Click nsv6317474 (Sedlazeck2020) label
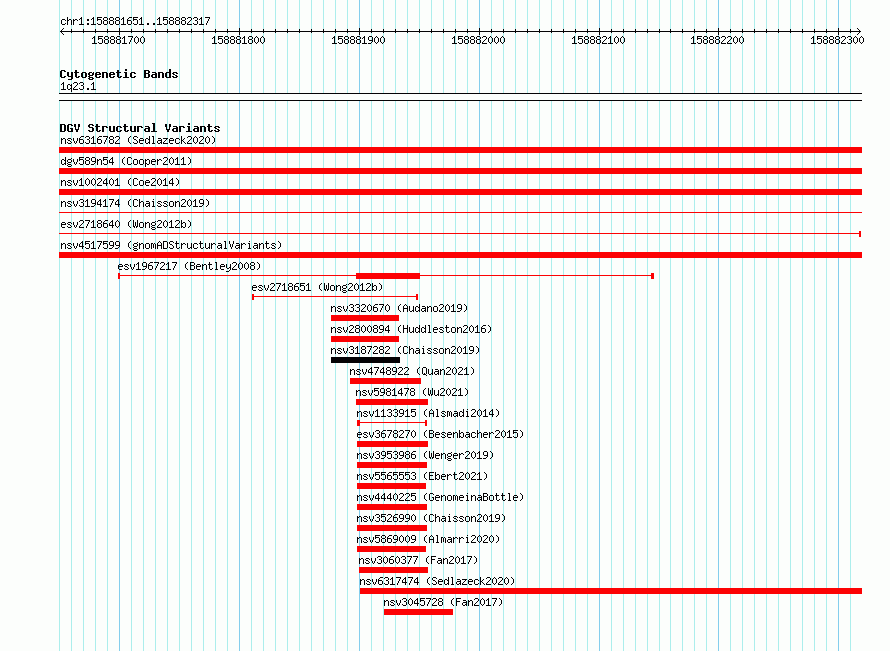Viewport: 890px width, 651px height. [x=437, y=581]
